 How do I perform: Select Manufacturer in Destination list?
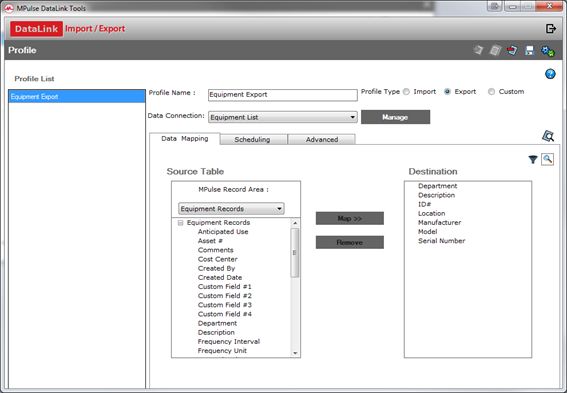coord(439,222)
